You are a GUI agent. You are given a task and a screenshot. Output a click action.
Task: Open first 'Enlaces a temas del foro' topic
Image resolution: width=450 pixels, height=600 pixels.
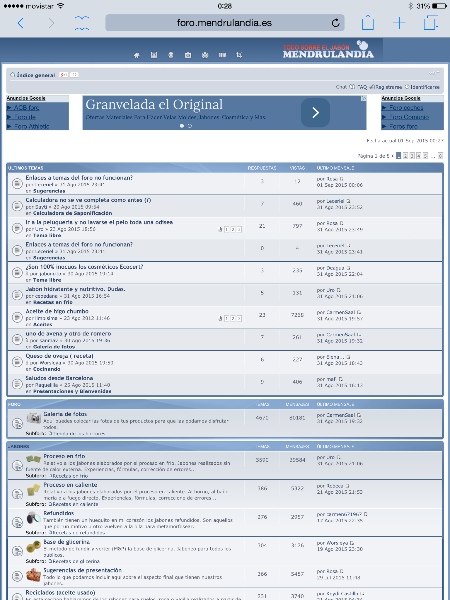(x=79, y=178)
